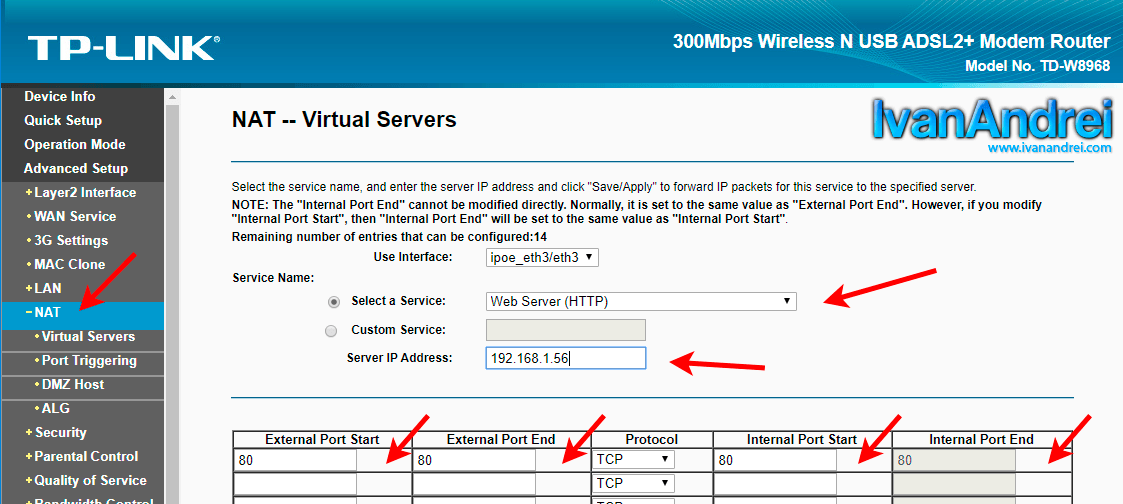
Task: Open Web Server (HTTP) service dropdown
Action: click(x=641, y=301)
